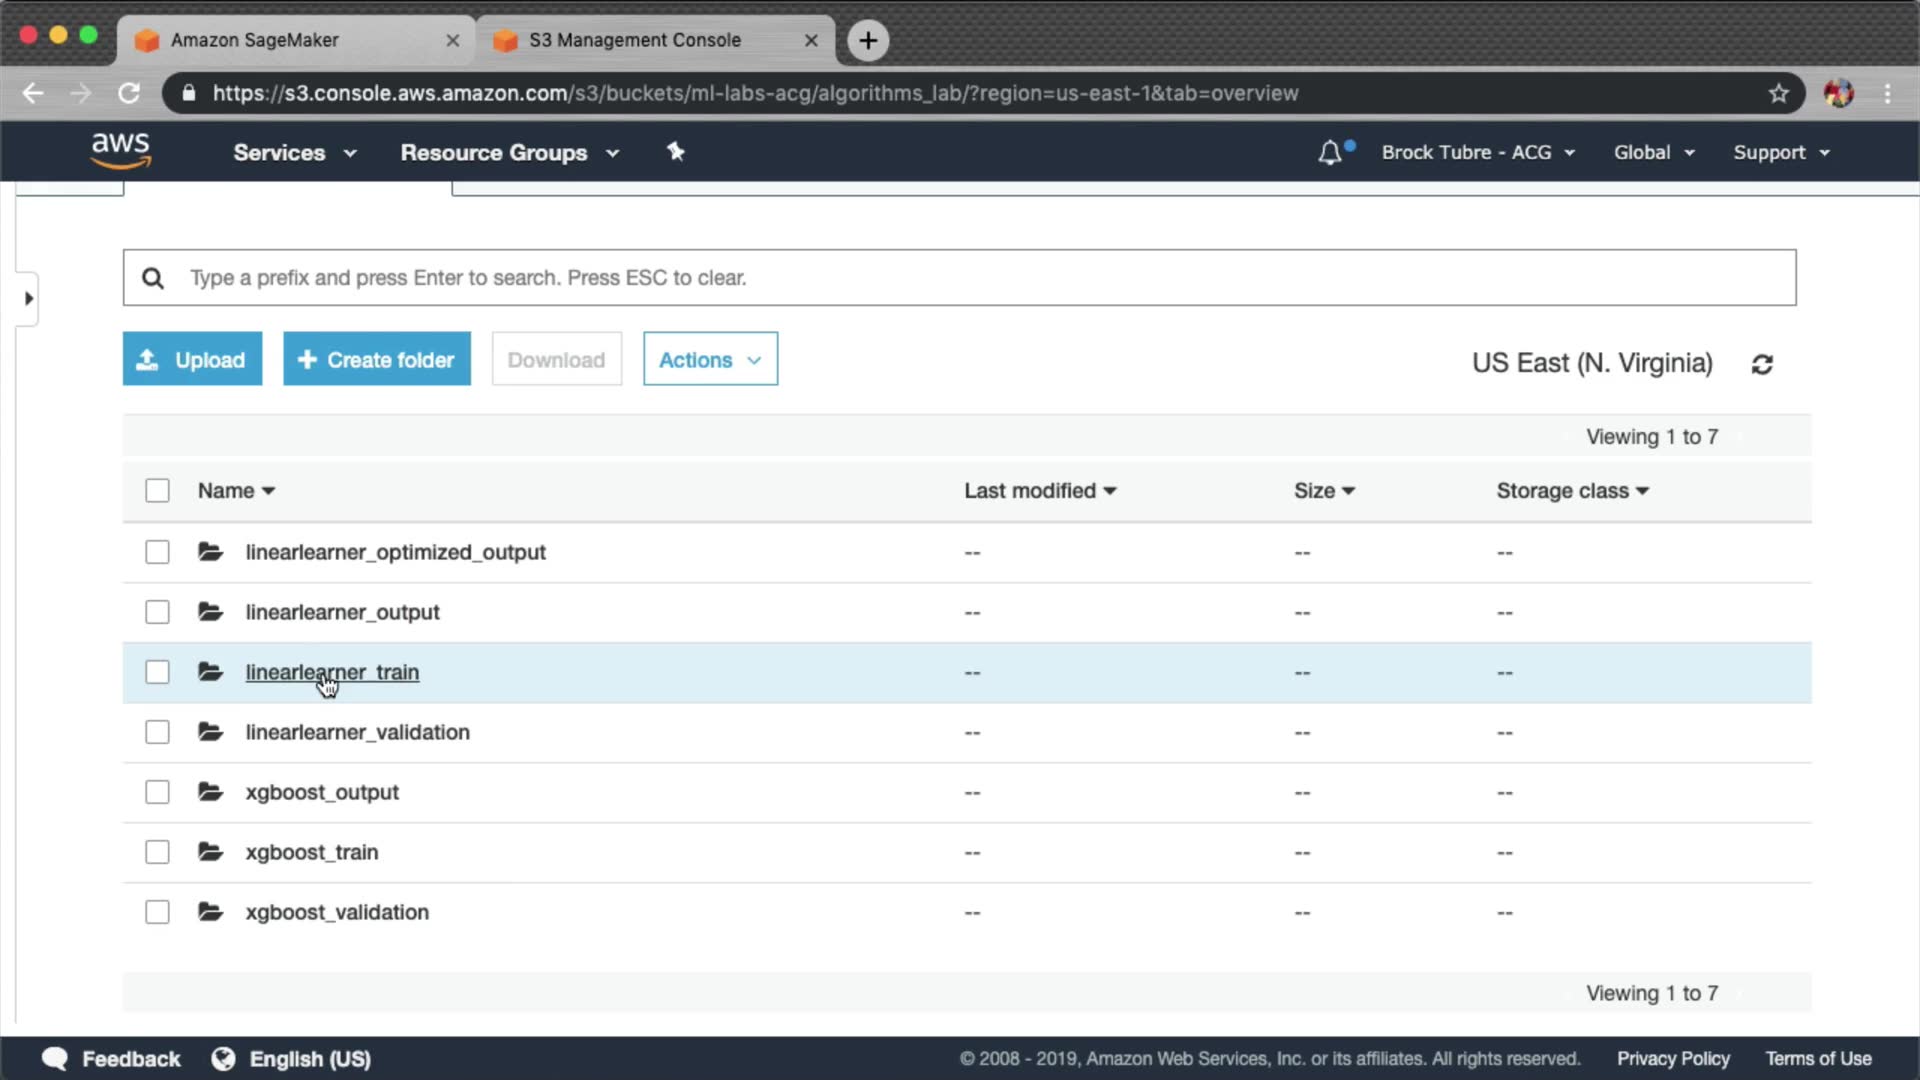Click the browser reload page icon
Screen dimensions: 1920x1080
129,93
